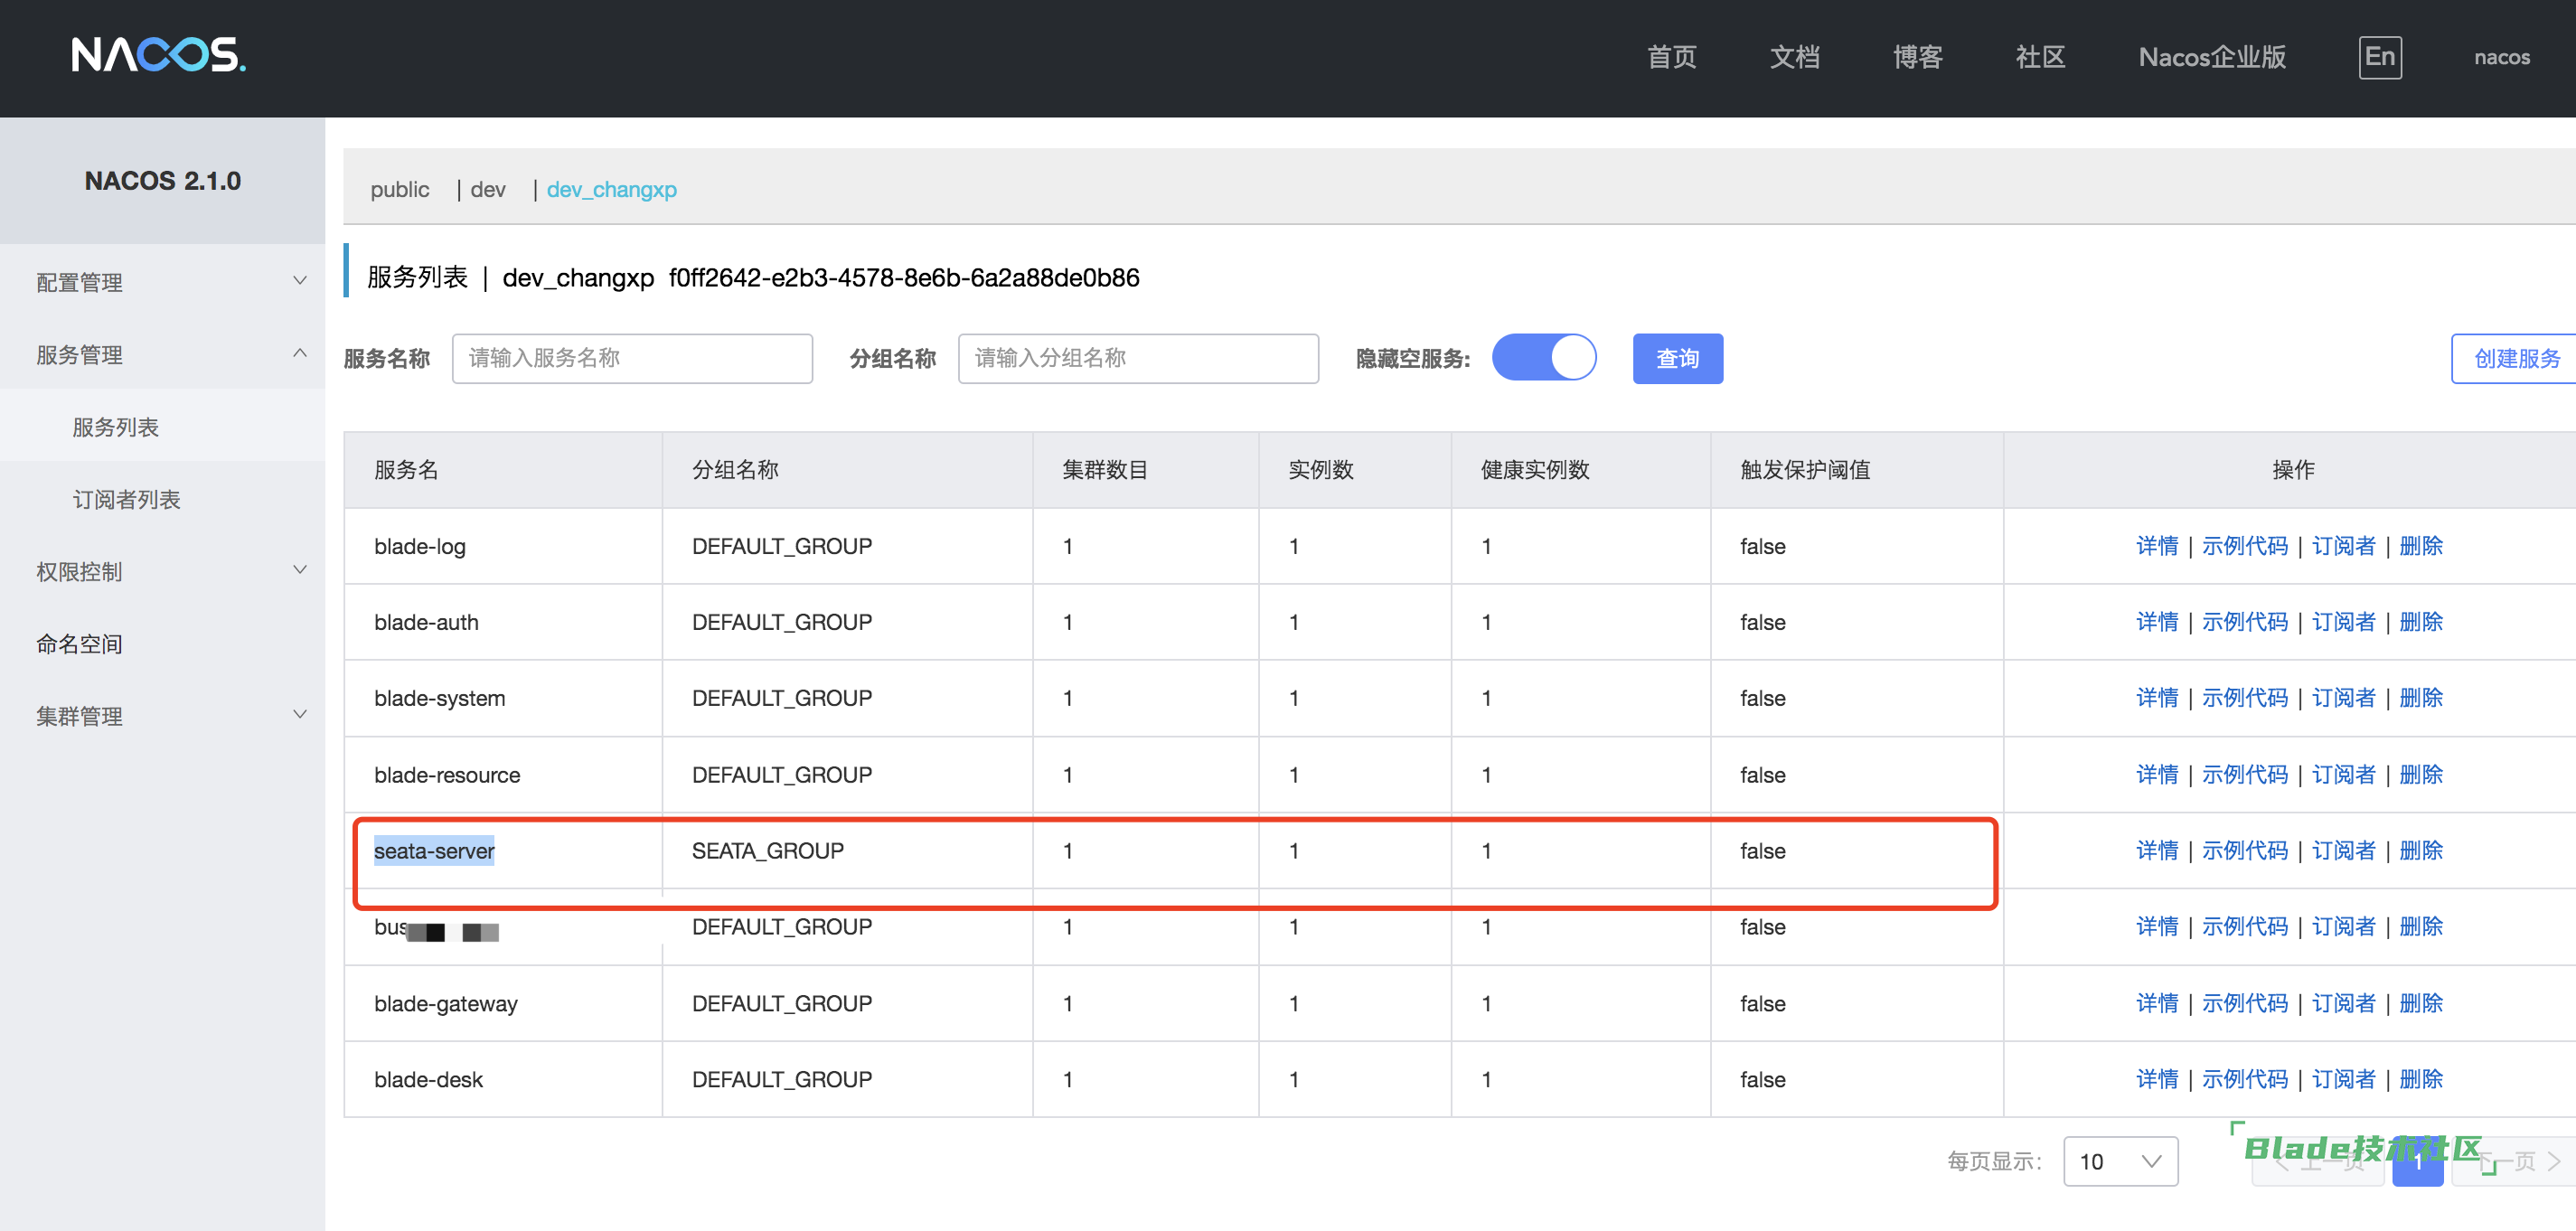The height and width of the screenshot is (1231, 2576).
Task: Click 删除 for blade-resource
Action: click(x=2420, y=774)
